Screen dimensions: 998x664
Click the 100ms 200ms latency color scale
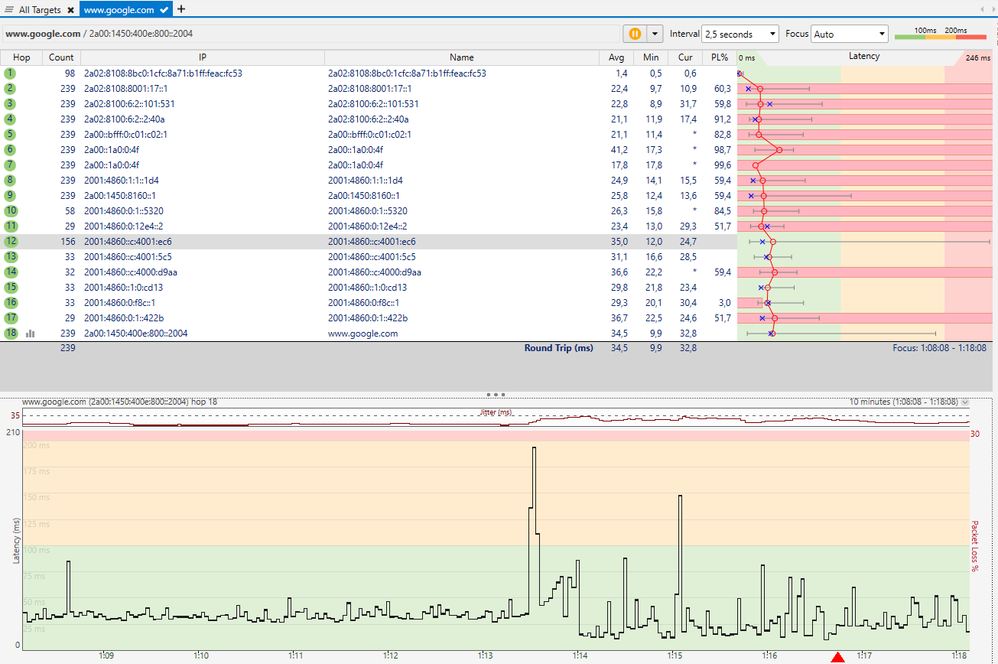pos(940,34)
